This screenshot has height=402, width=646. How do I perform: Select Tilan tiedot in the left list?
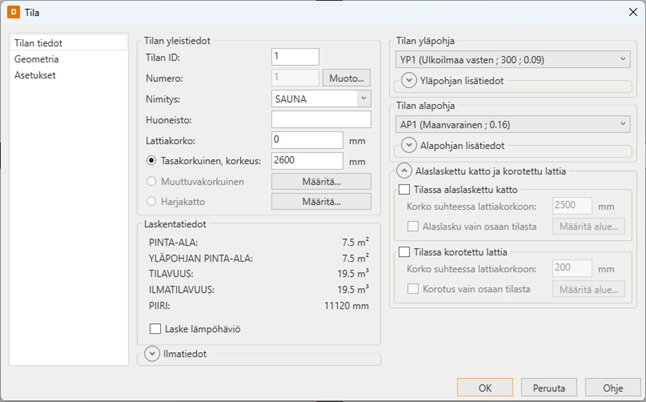38,44
